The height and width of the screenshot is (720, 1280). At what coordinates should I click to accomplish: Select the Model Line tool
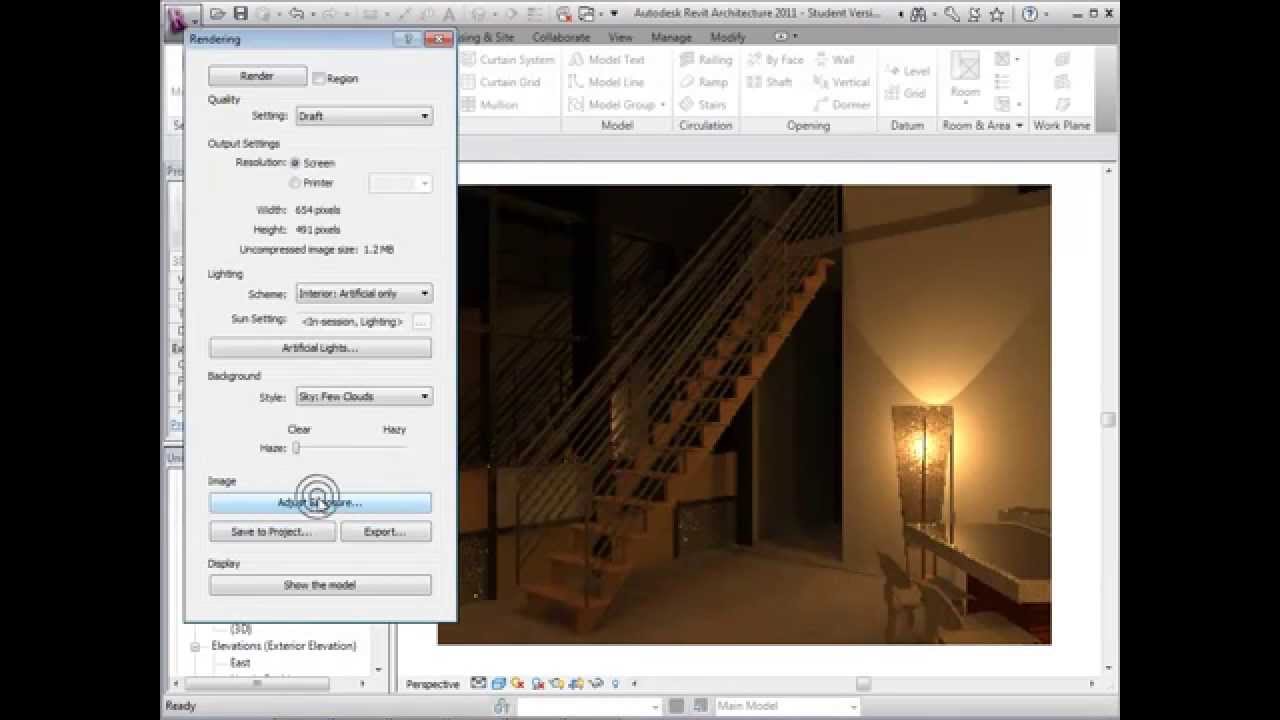(607, 82)
